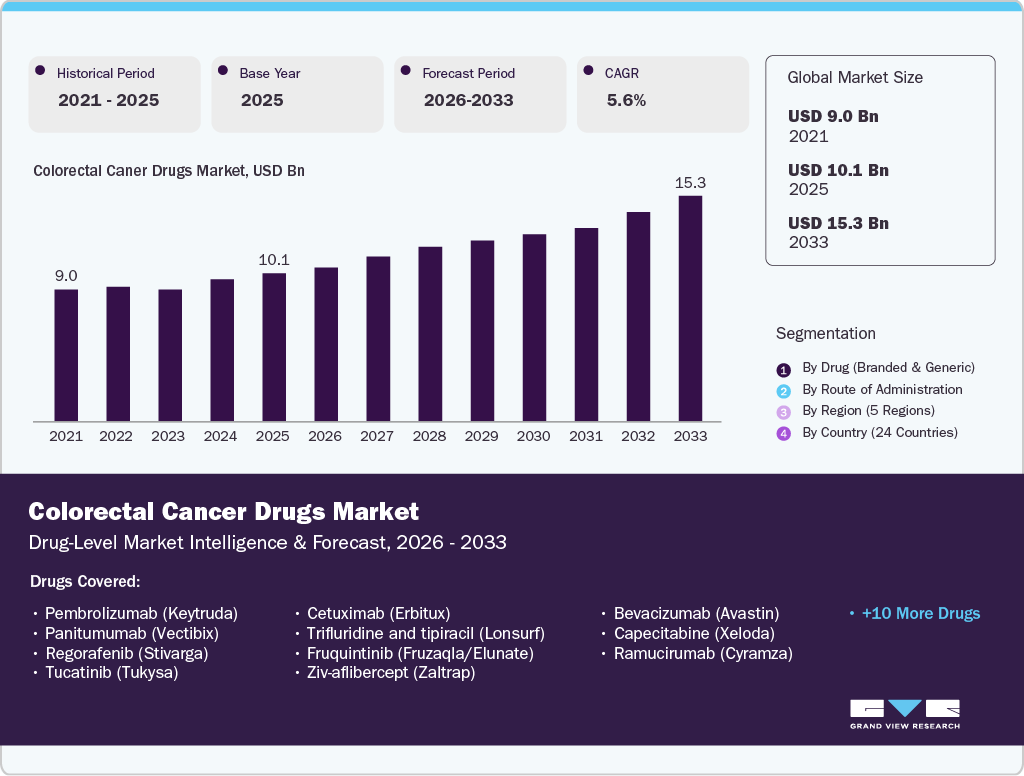Image resolution: width=1024 pixels, height=776 pixels.
Task: Click the CAGR 5.6% value
Action: click(626, 100)
